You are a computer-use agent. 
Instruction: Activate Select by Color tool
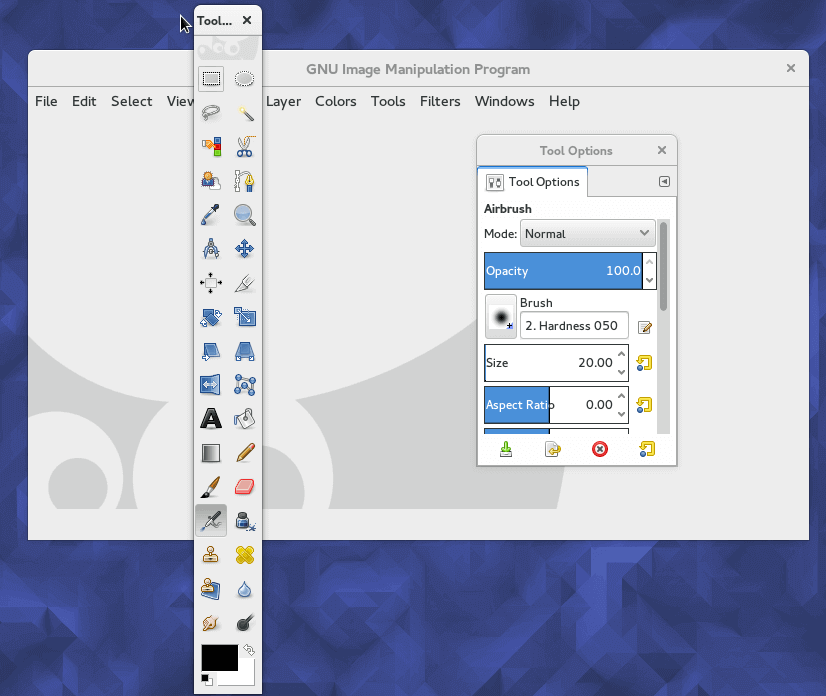tap(211, 146)
